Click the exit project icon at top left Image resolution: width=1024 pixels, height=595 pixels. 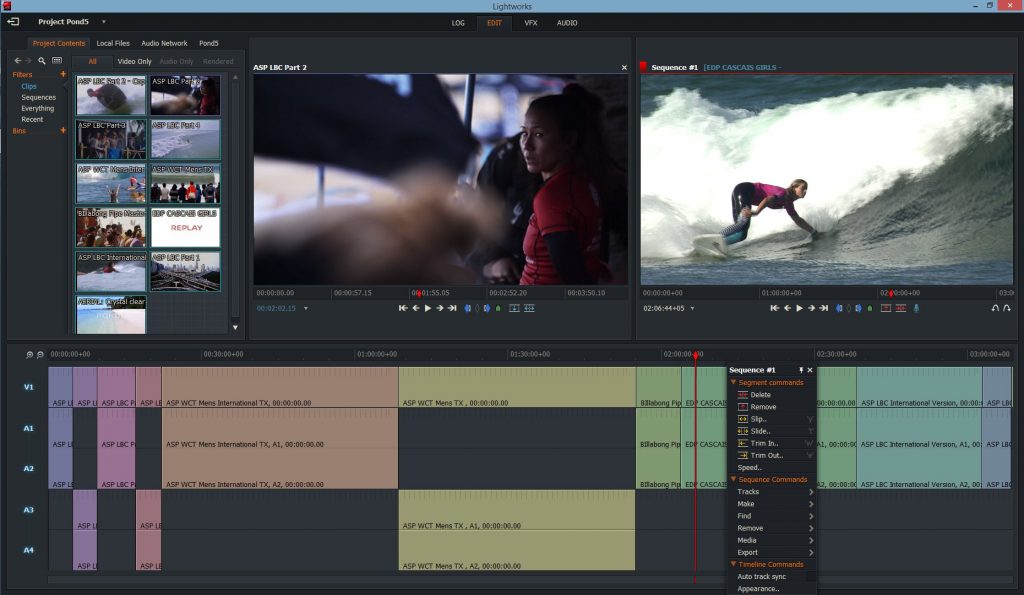pyautogui.click(x=13, y=21)
